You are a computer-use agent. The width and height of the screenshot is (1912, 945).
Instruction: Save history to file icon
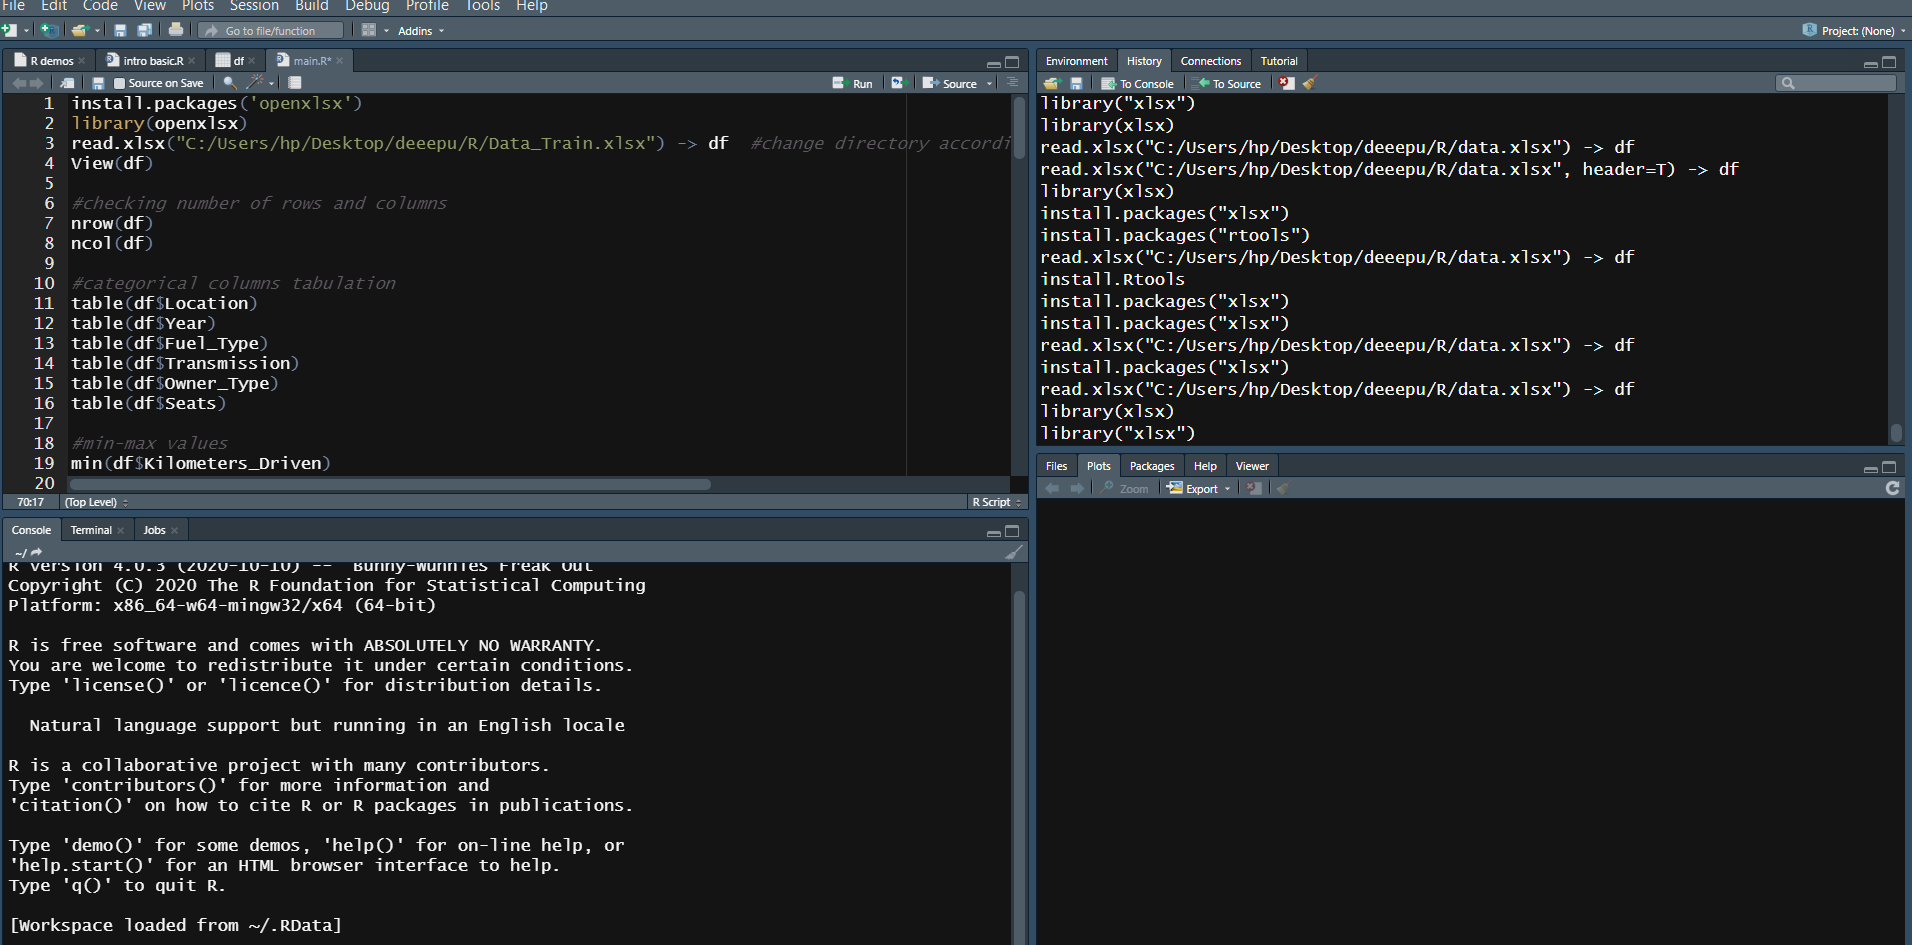click(1076, 83)
